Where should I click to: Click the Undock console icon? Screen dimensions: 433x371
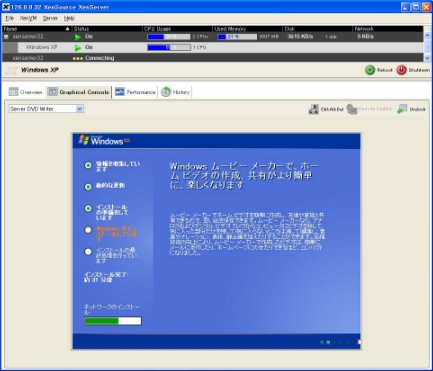(x=402, y=109)
